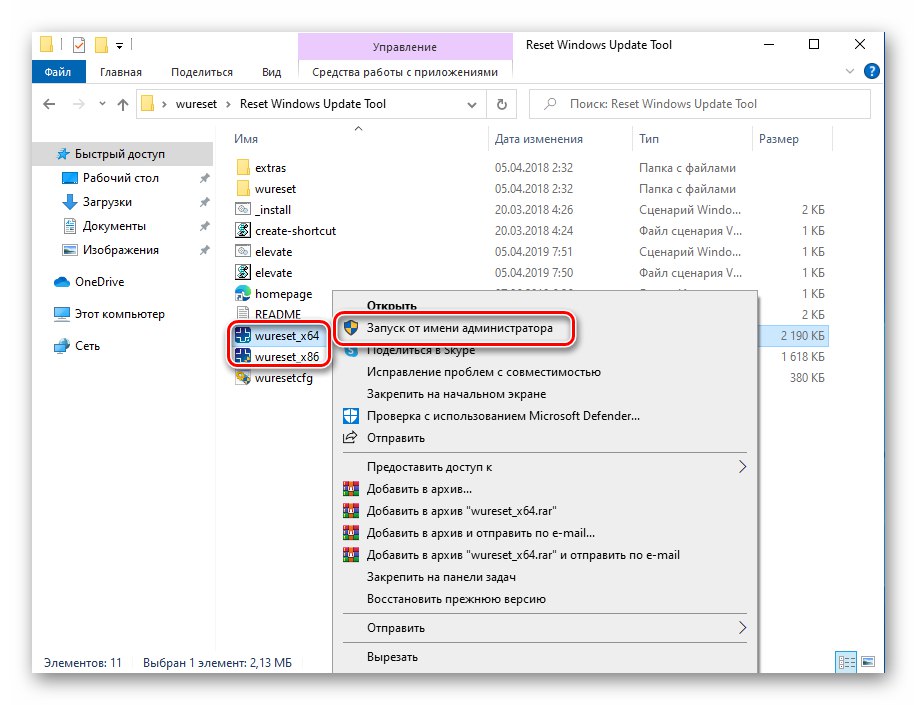The width and height of the screenshot is (917, 705).
Task: Open the extras folder icon
Action: pyautogui.click(x=243, y=168)
